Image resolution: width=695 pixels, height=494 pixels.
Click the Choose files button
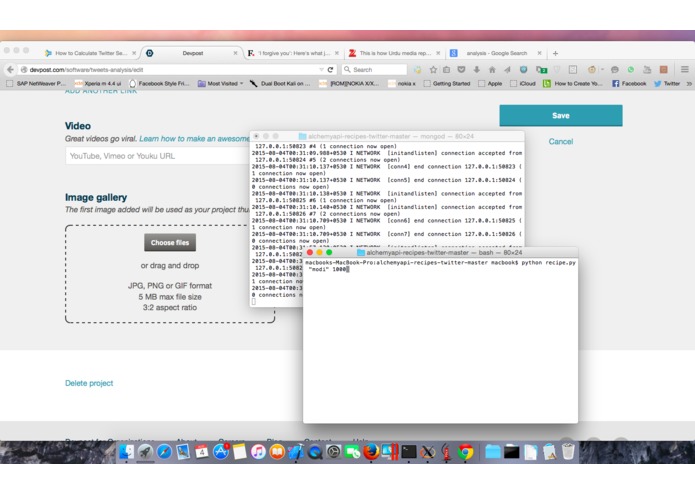pyautogui.click(x=170, y=243)
